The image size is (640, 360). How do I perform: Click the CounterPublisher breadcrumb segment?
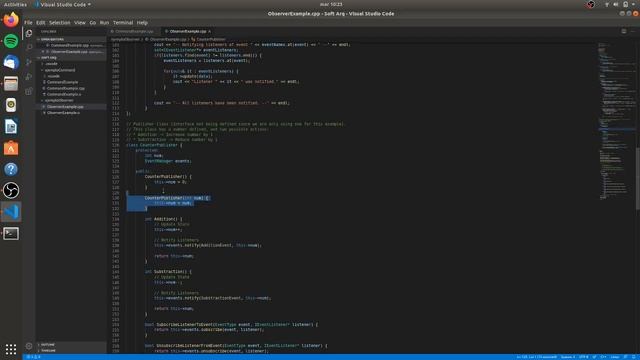(208, 40)
